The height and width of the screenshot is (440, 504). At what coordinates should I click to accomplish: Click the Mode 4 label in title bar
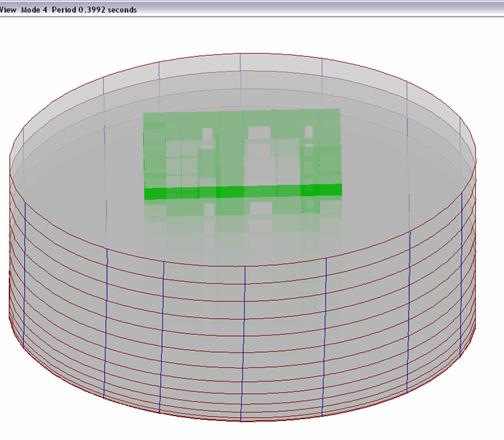[34, 10]
